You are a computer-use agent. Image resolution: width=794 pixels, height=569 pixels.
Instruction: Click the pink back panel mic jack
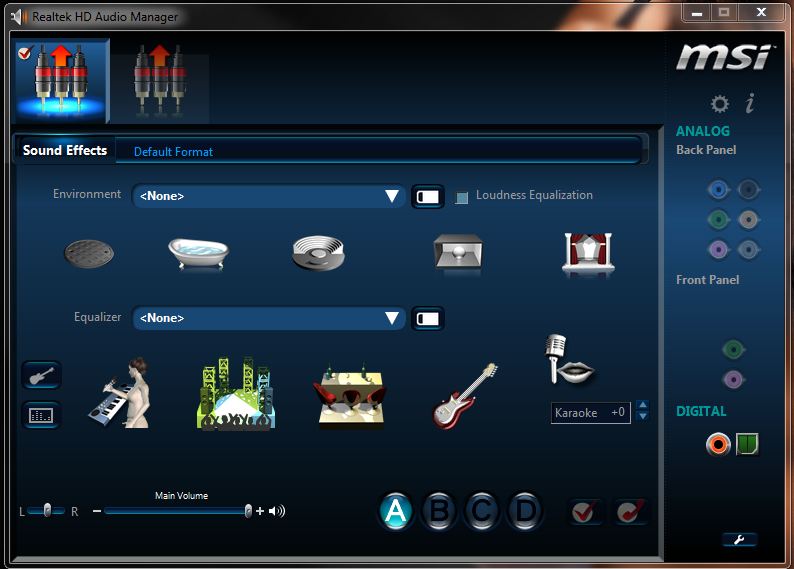tap(718, 250)
